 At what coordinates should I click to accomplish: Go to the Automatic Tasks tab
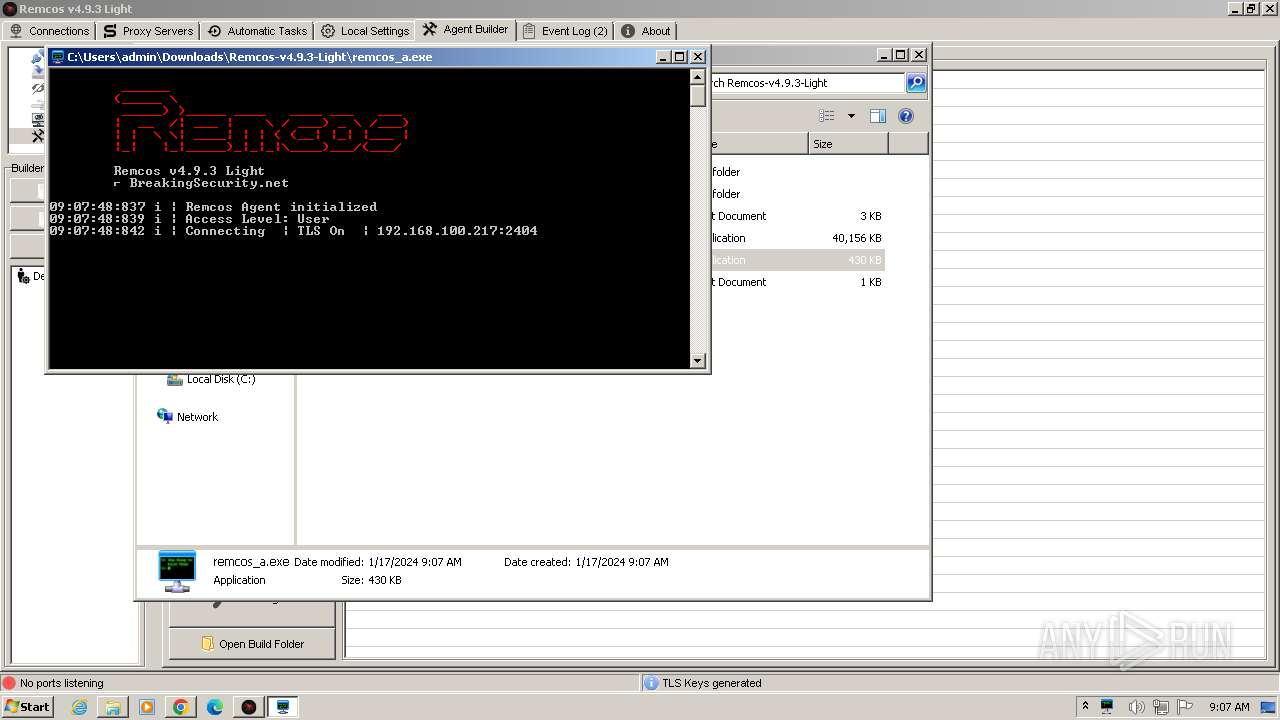(x=257, y=31)
